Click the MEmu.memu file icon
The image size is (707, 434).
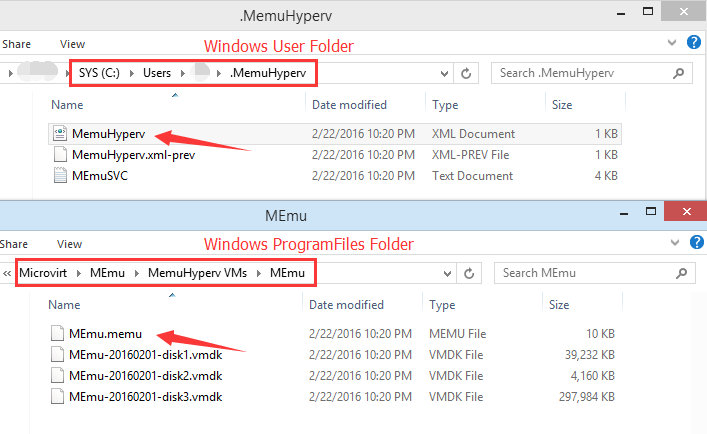[x=59, y=332]
